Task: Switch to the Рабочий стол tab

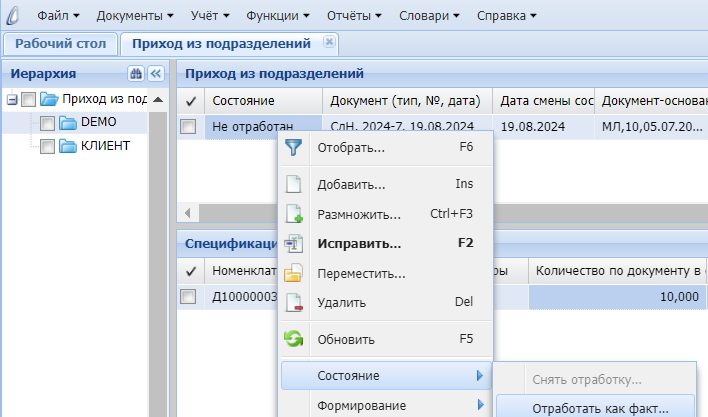Action: pyautogui.click(x=60, y=43)
